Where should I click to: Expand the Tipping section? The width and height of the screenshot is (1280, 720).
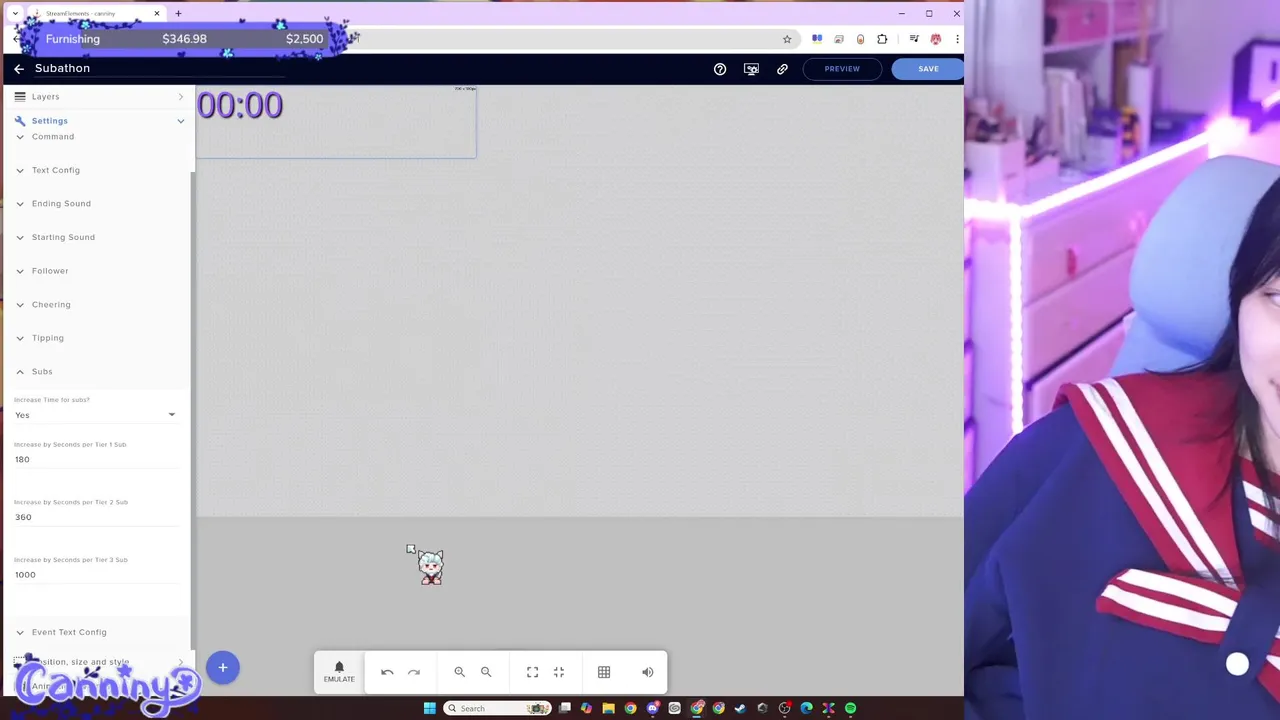pyautogui.click(x=47, y=338)
